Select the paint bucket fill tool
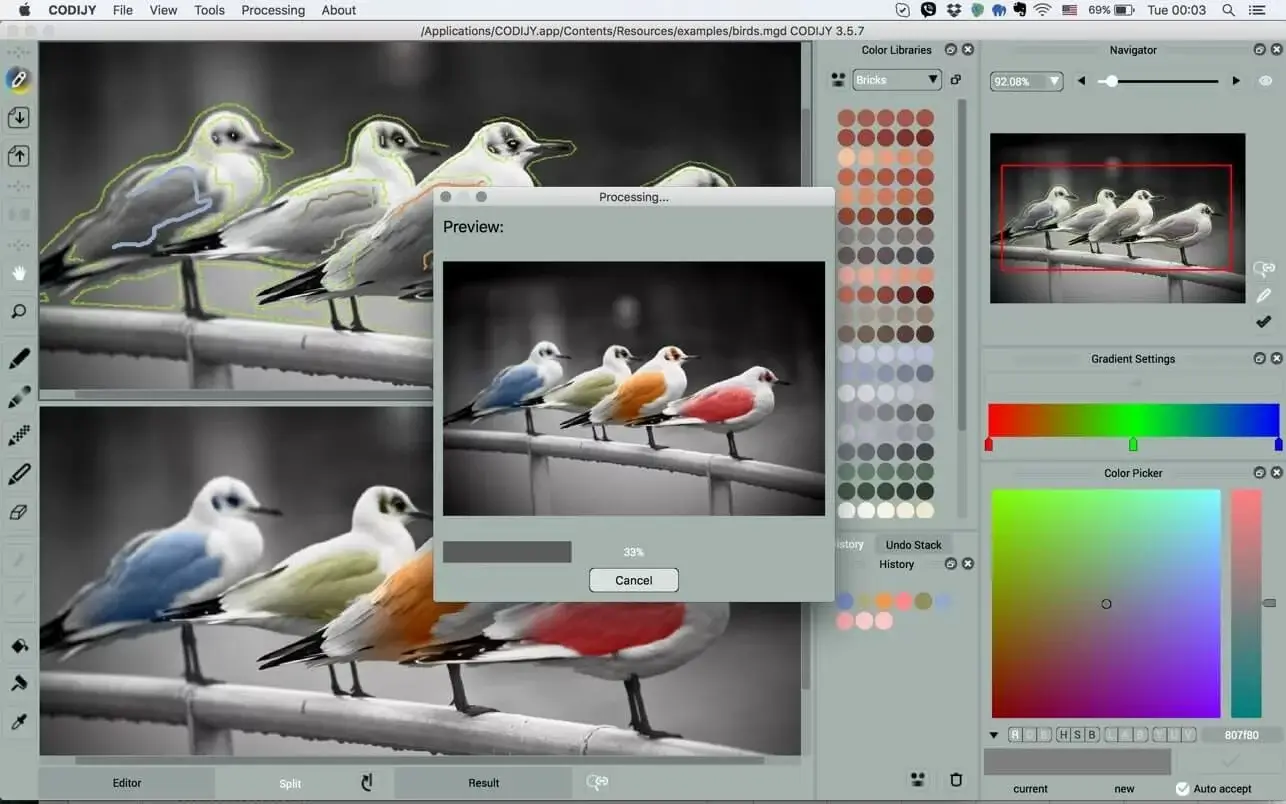 point(18,646)
